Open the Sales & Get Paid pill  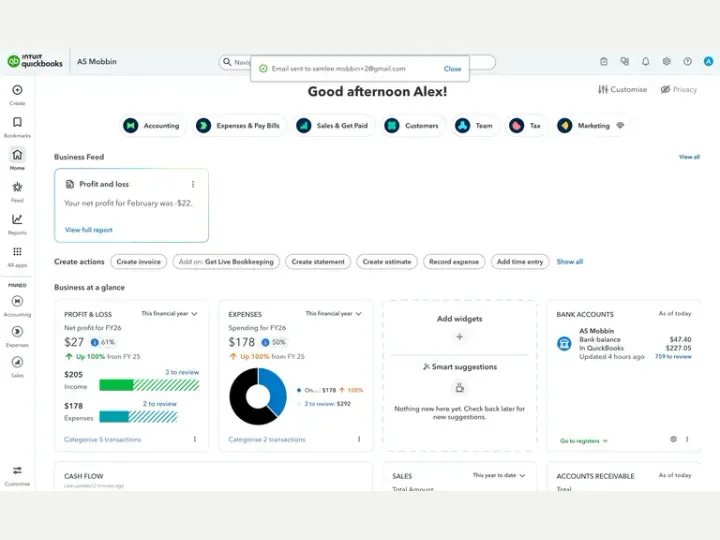click(x=332, y=125)
